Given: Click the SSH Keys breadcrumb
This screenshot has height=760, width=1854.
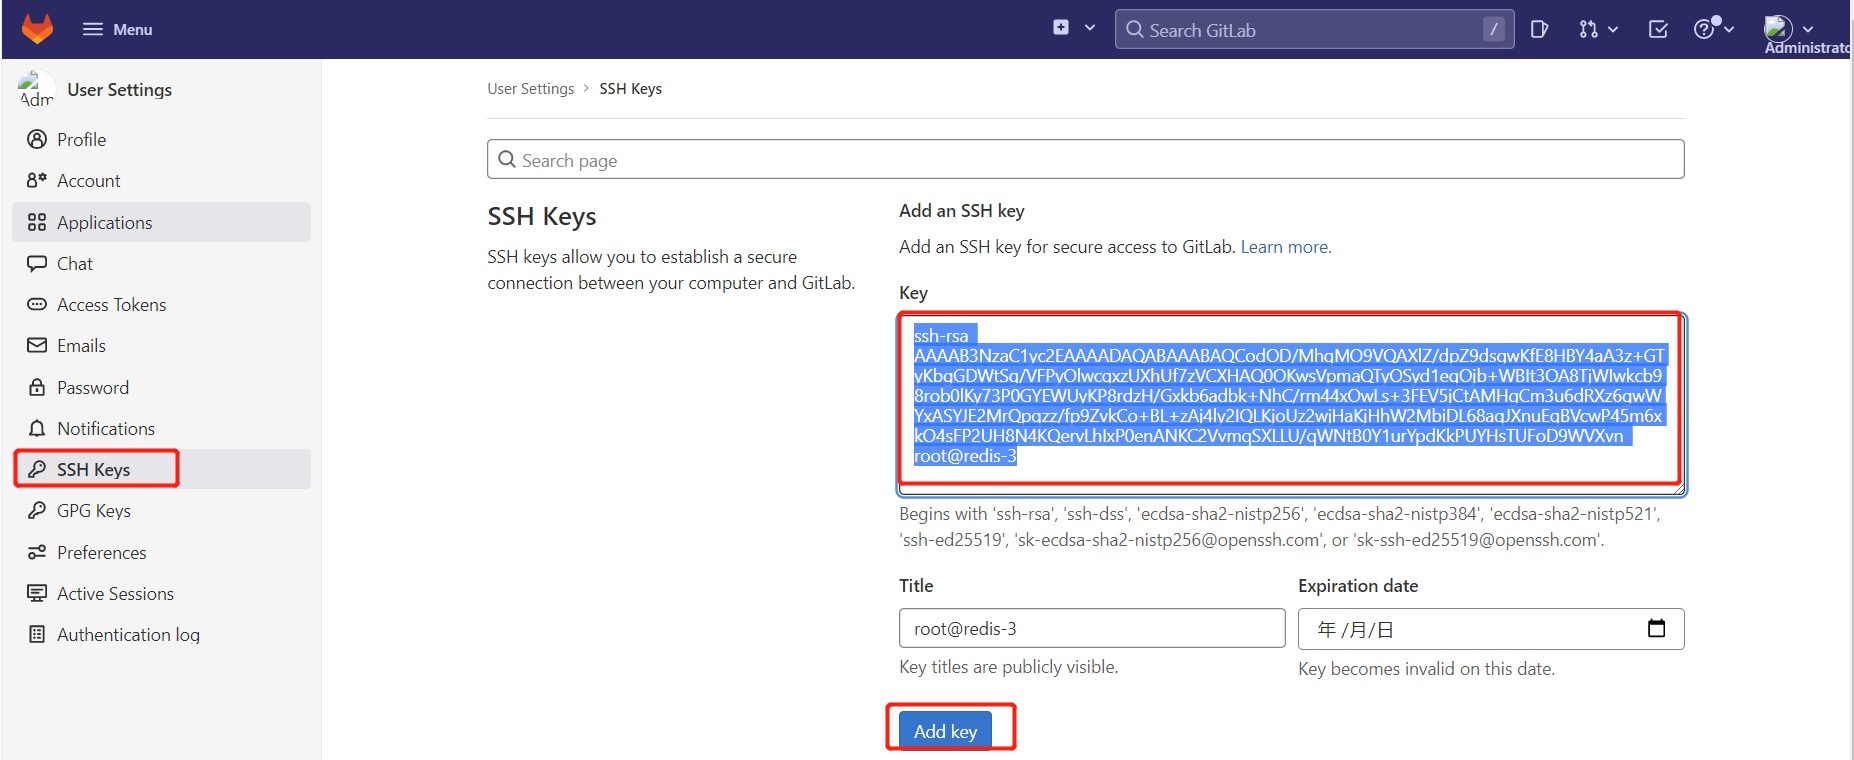Looking at the screenshot, I should (x=630, y=88).
